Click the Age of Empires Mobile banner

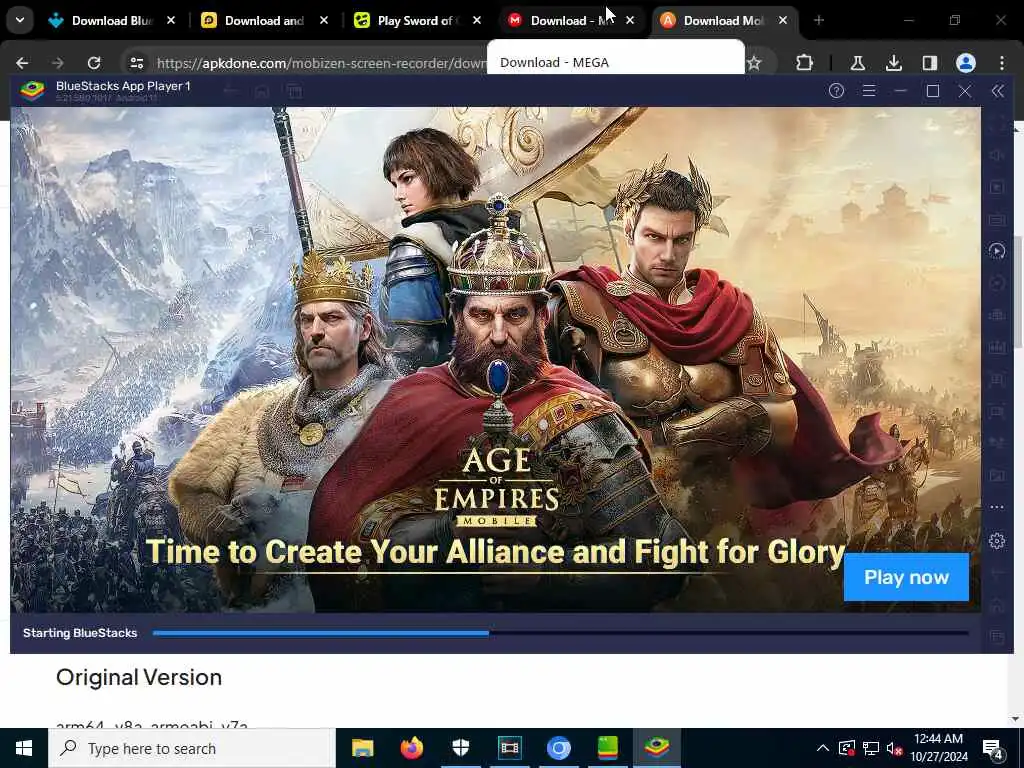click(x=495, y=359)
